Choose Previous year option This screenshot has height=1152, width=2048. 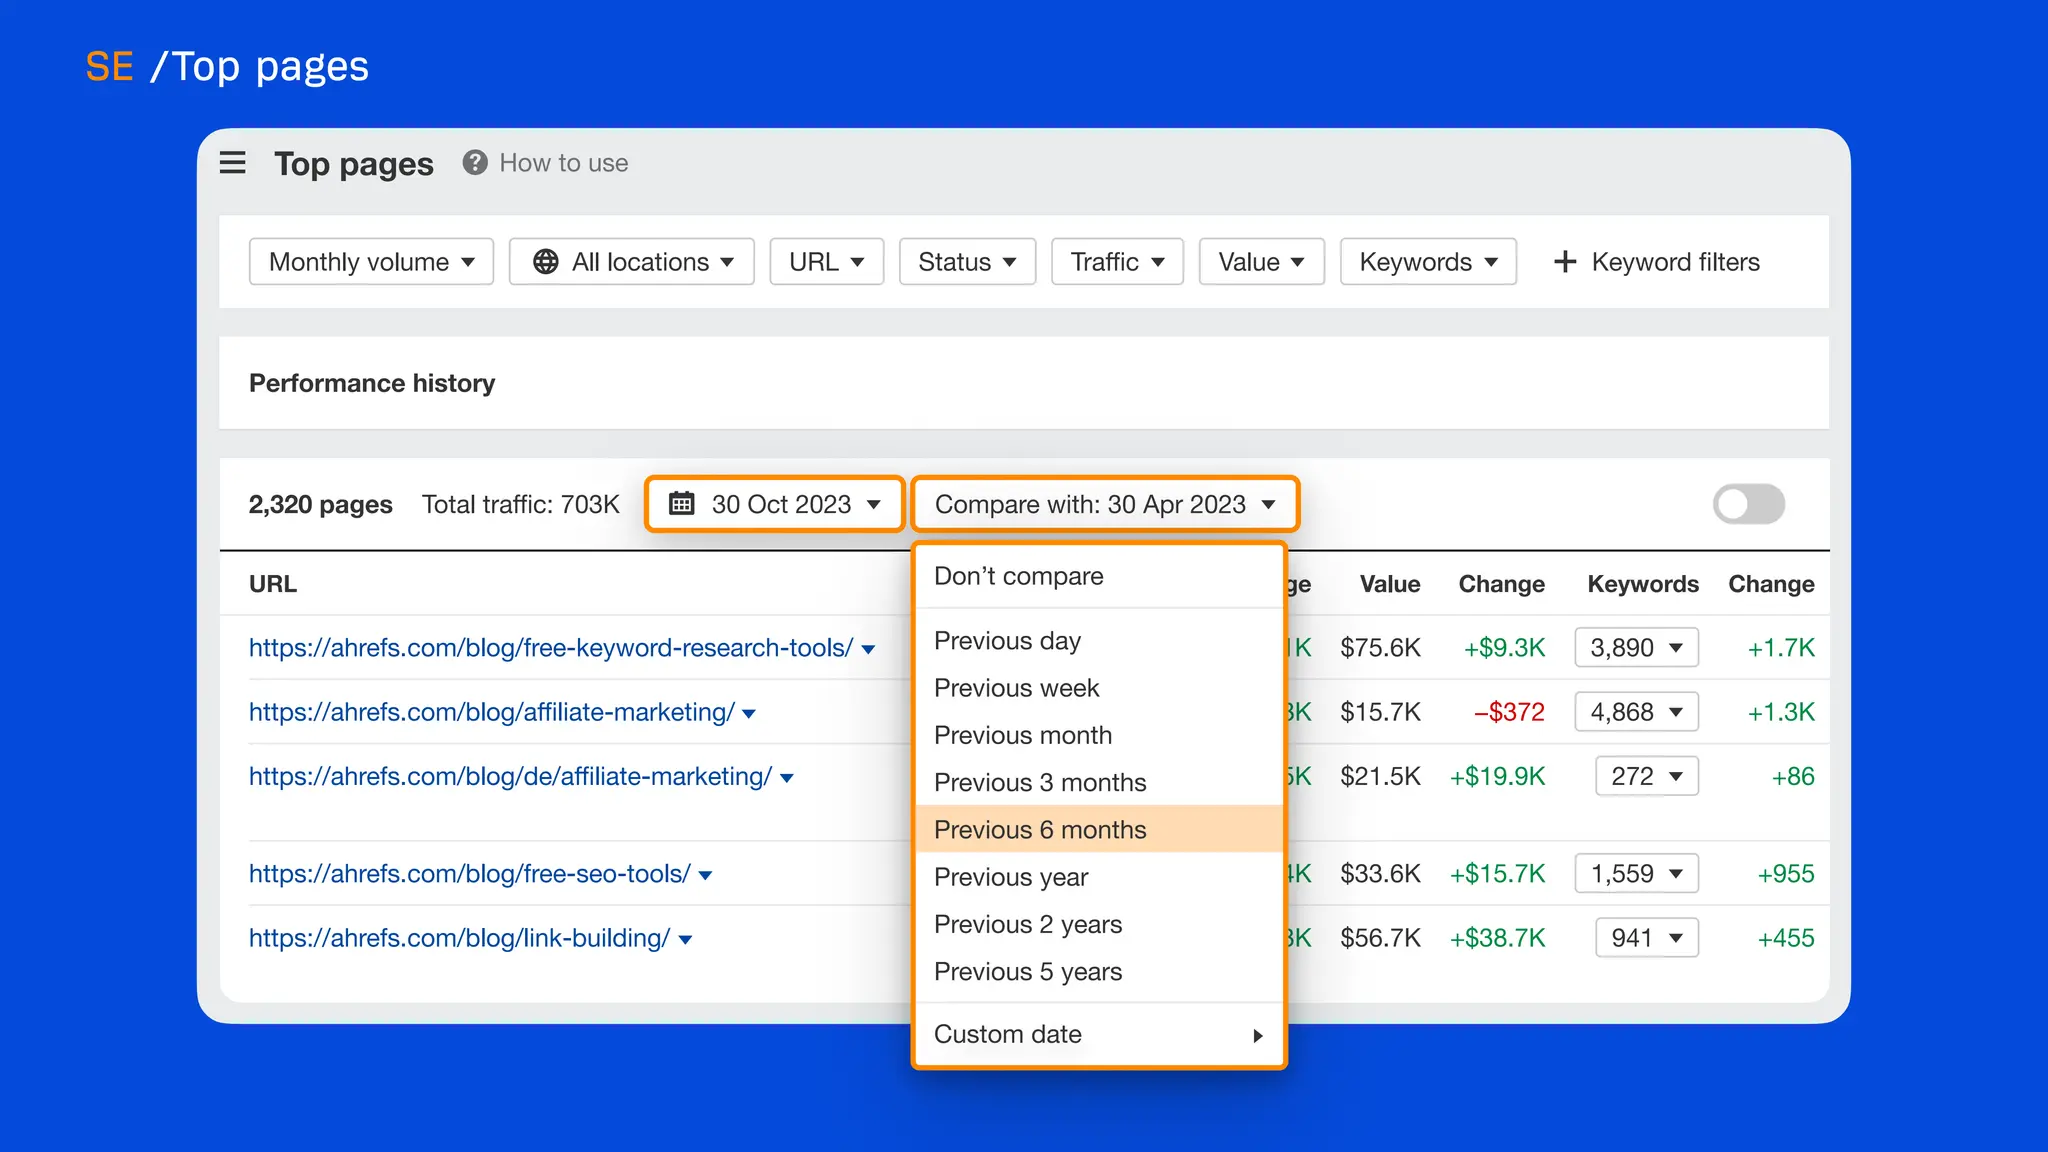click(x=1099, y=877)
